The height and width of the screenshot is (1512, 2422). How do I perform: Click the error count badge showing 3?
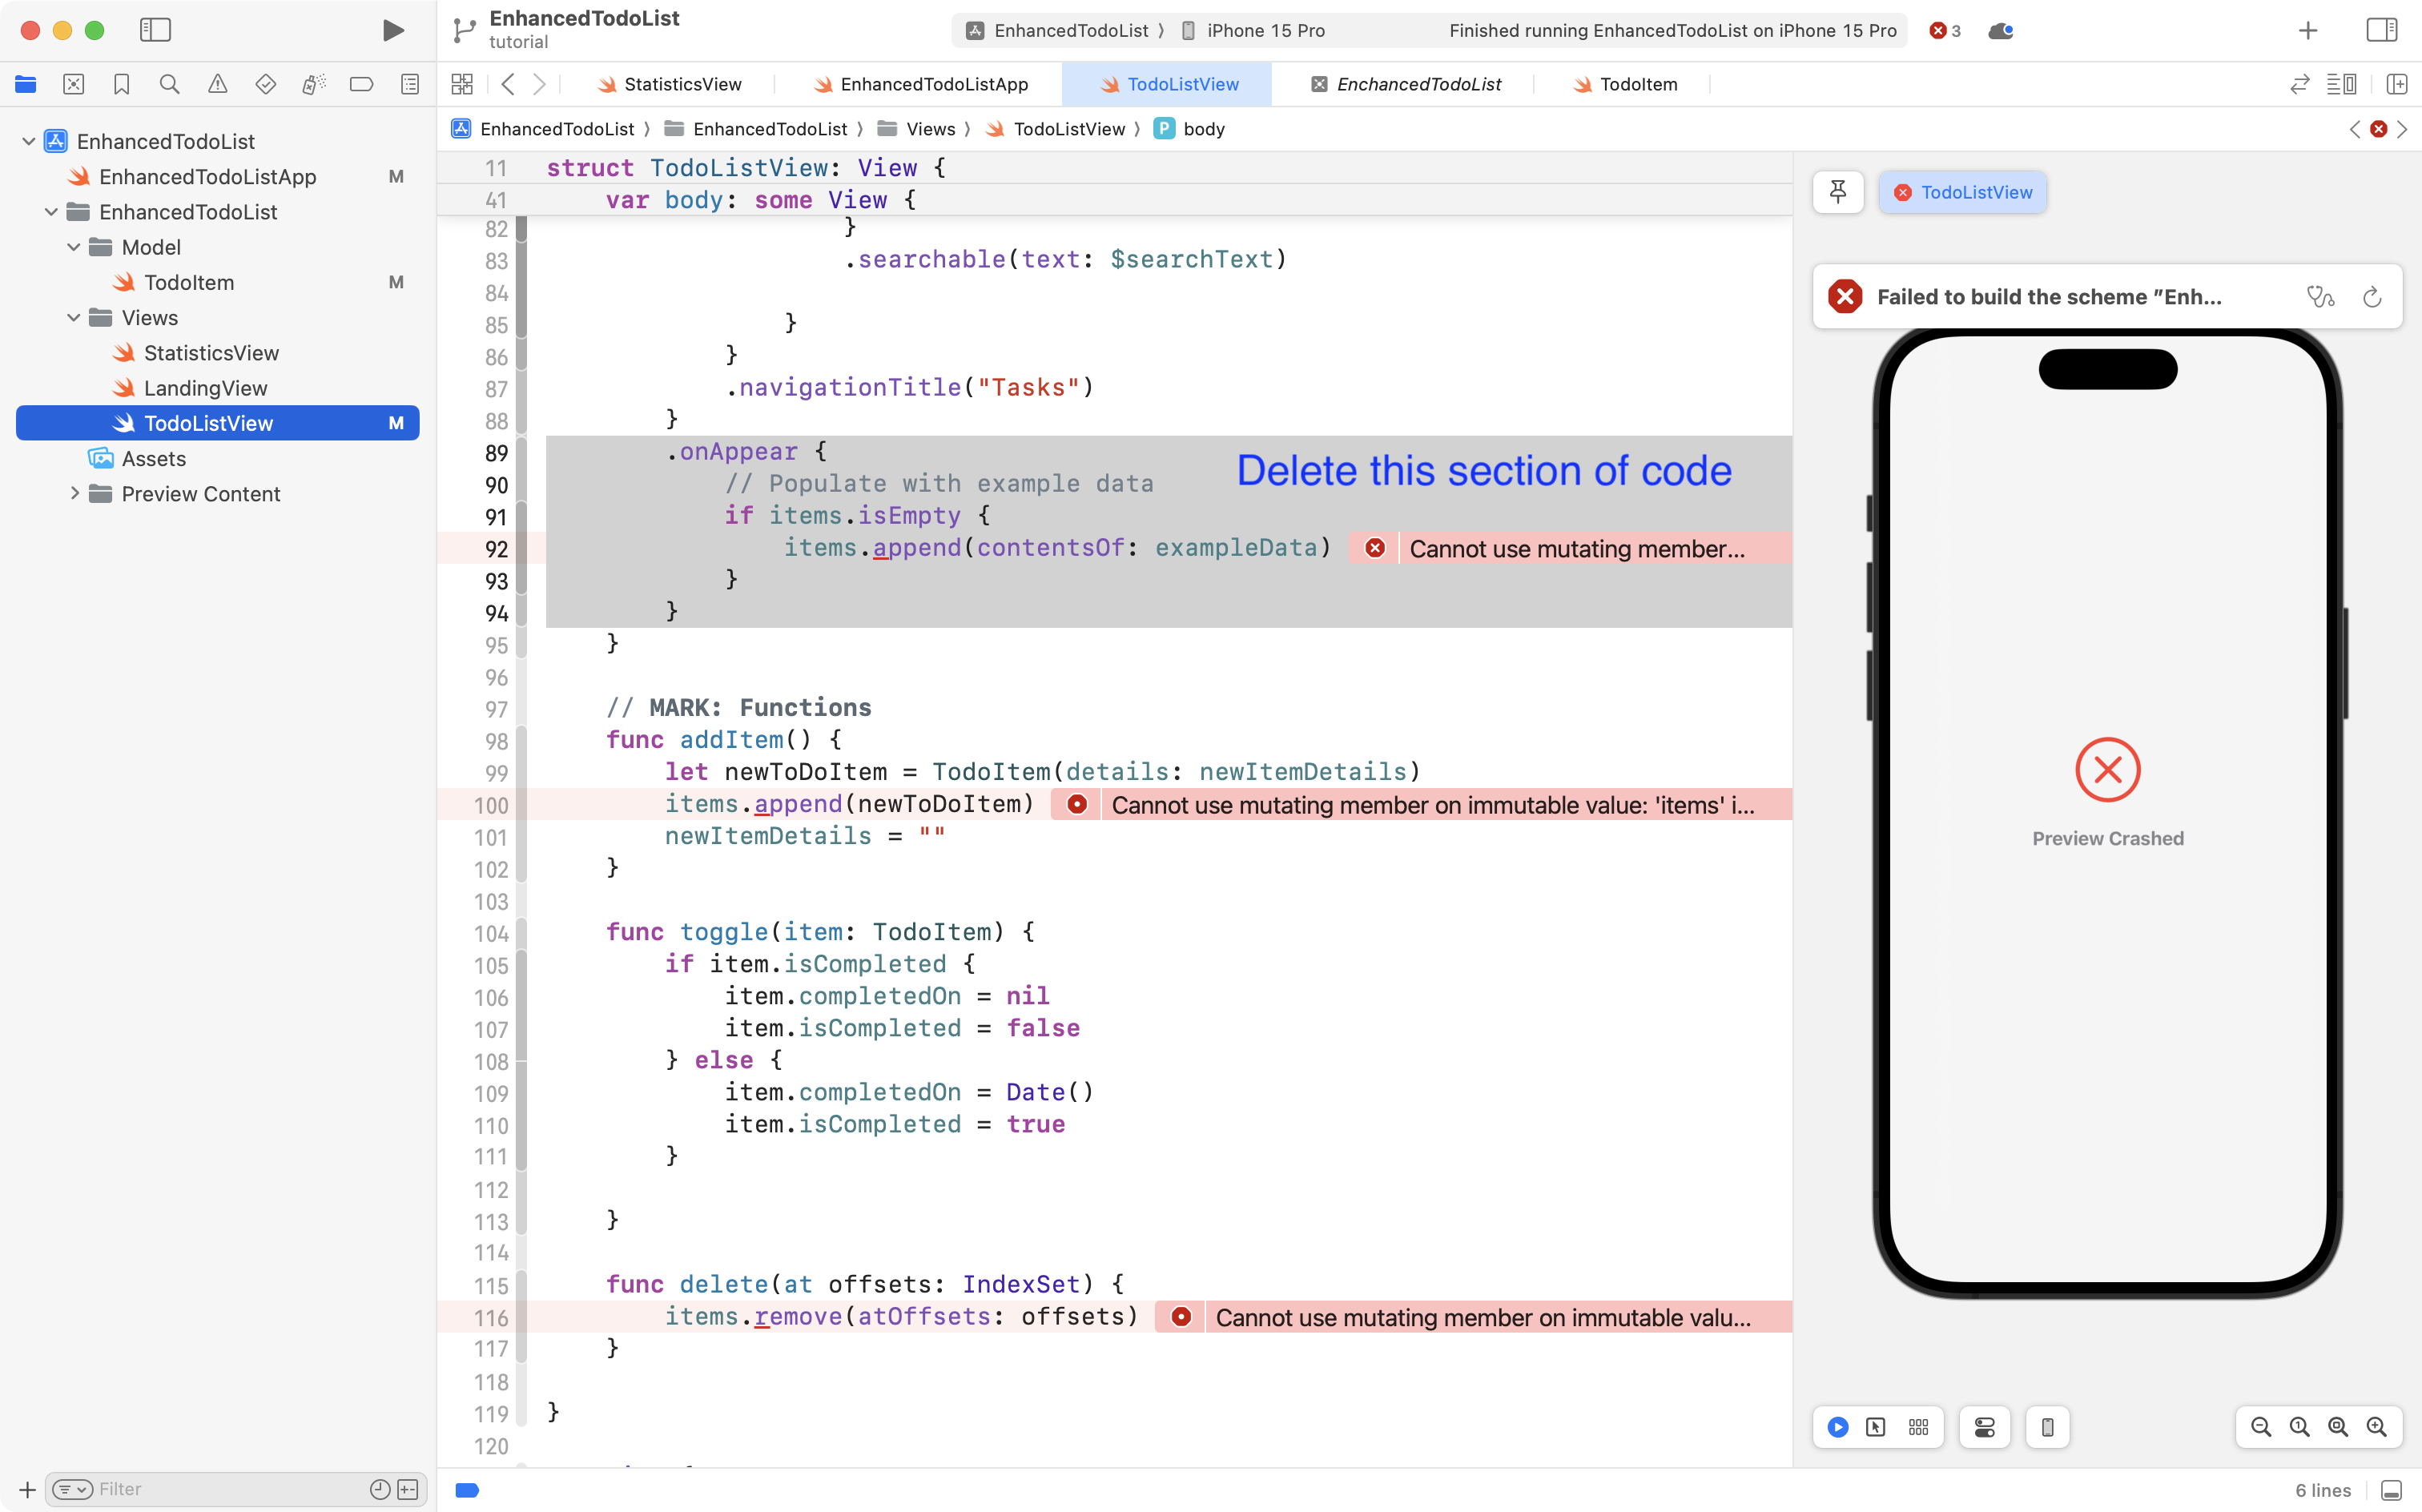(x=1941, y=30)
